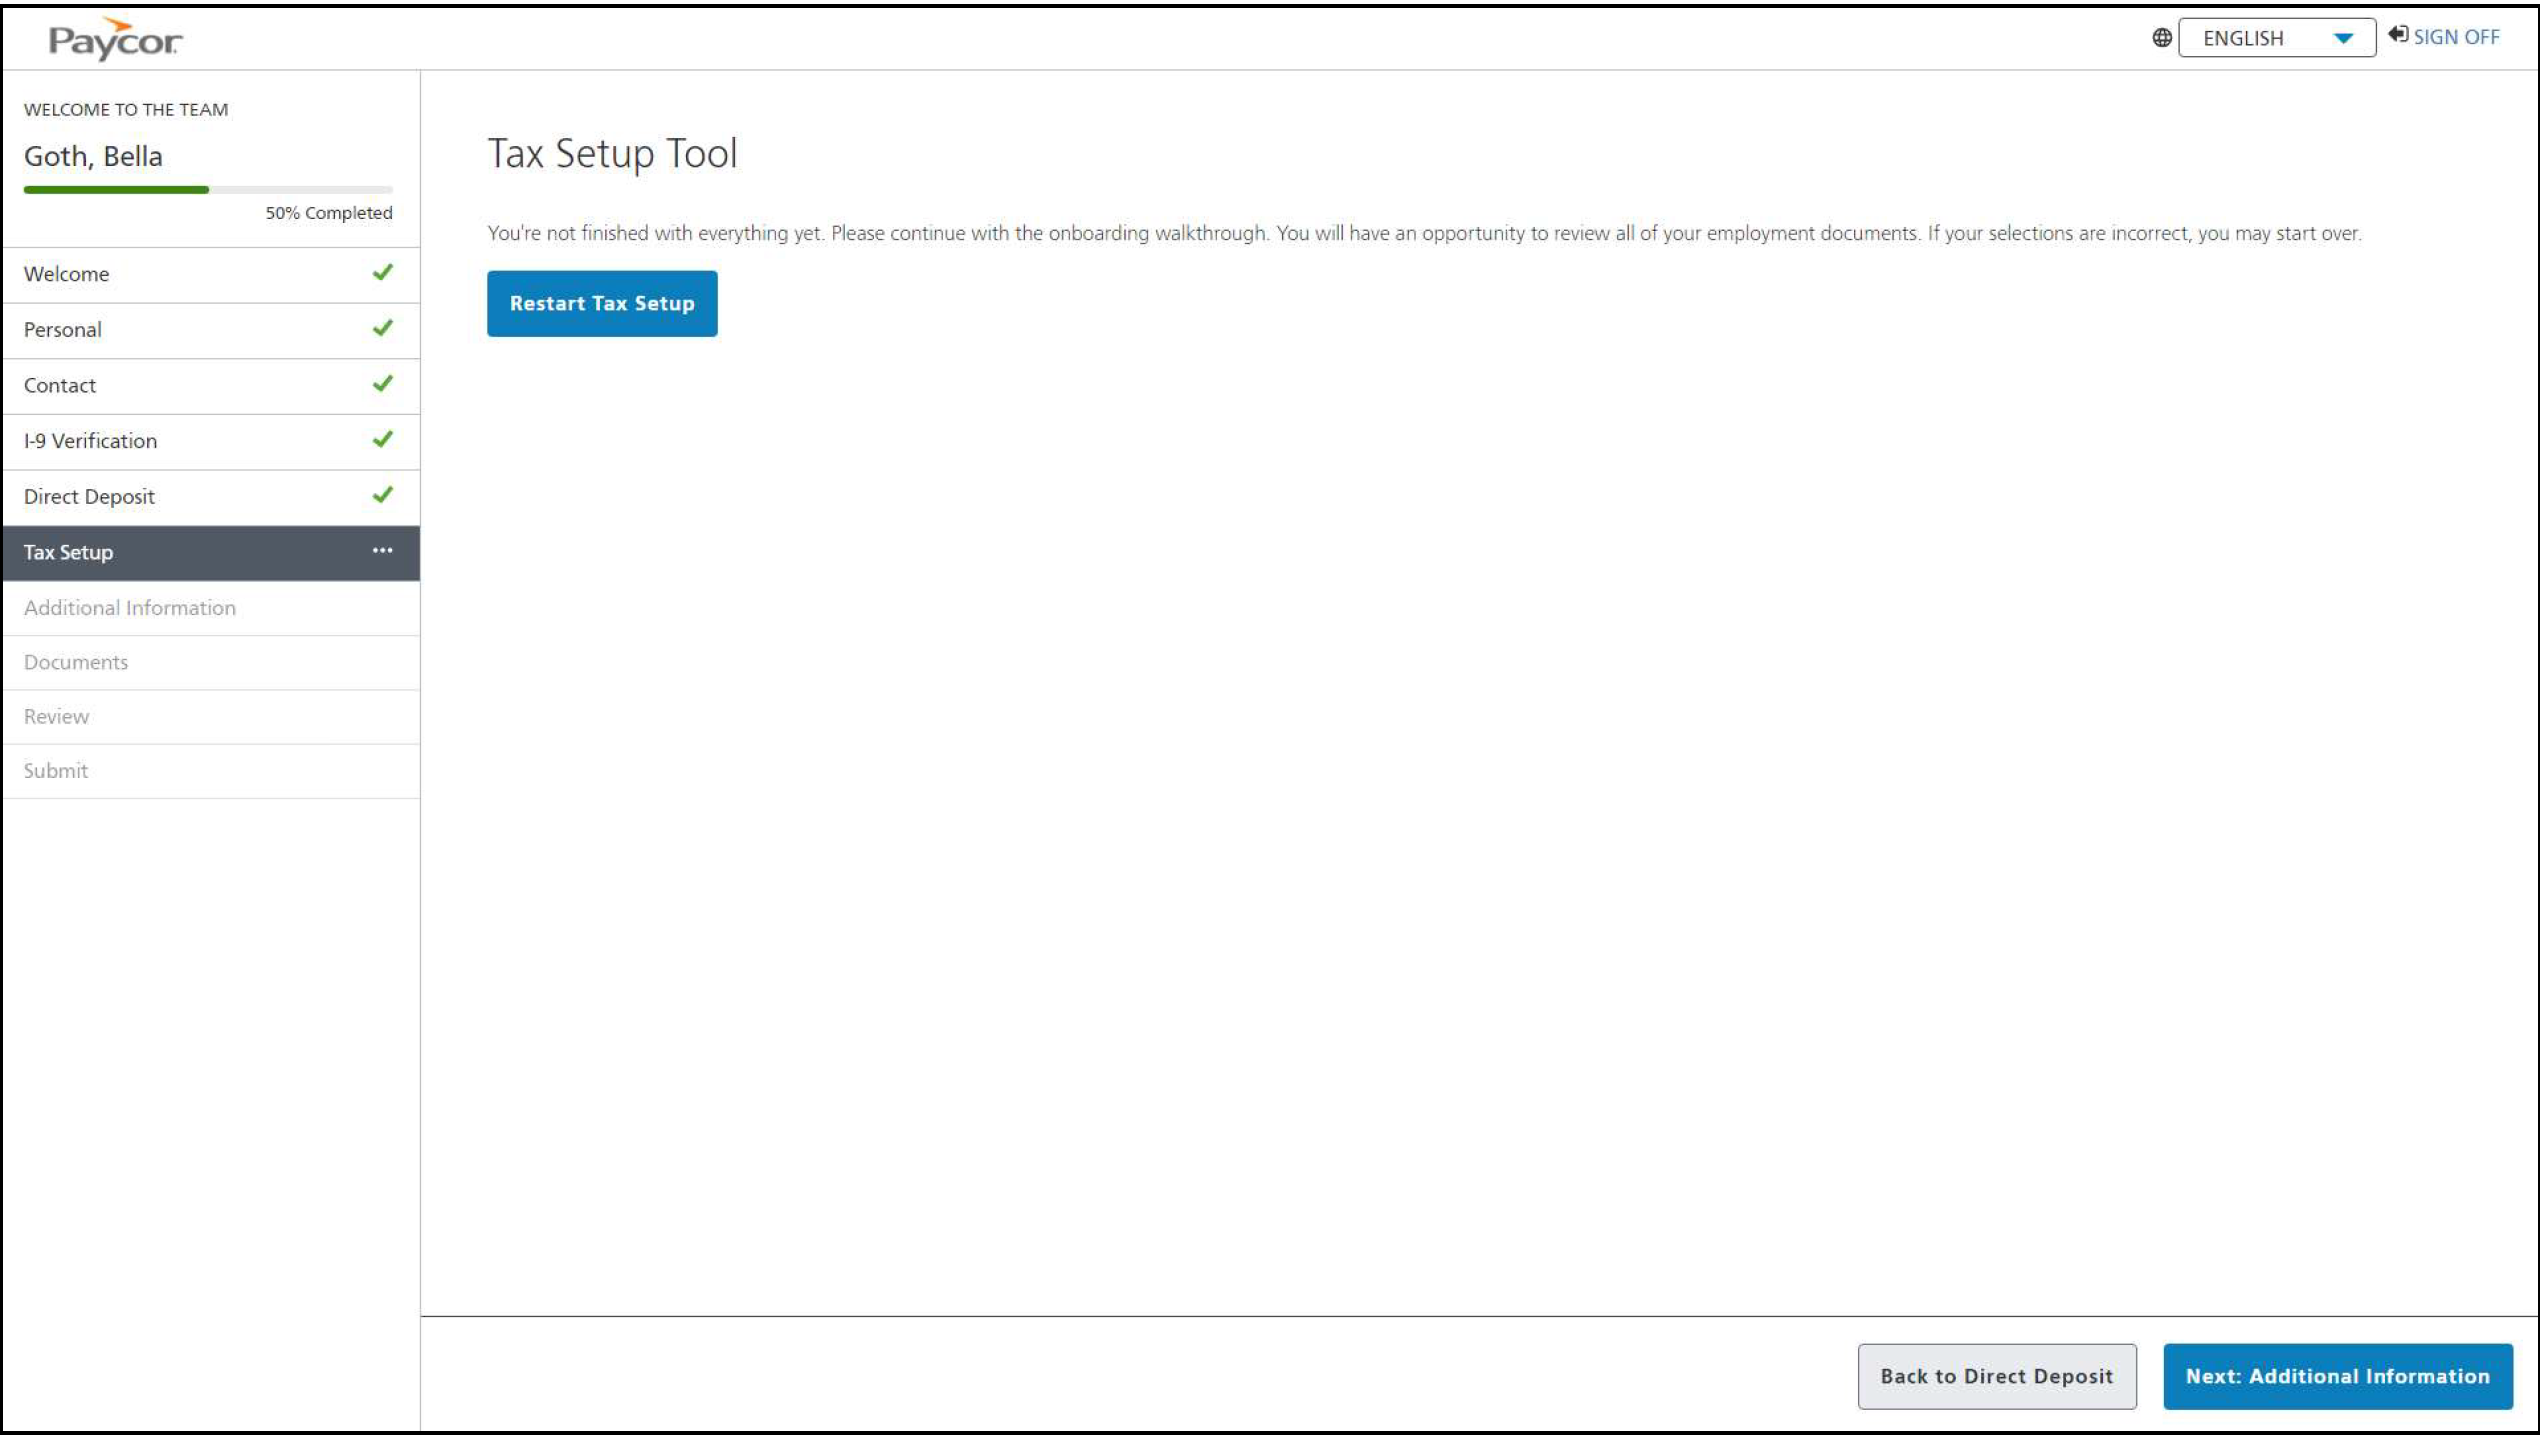Viewport: 2540px width, 1435px height.
Task: Click the sign off door icon
Action: click(2398, 35)
